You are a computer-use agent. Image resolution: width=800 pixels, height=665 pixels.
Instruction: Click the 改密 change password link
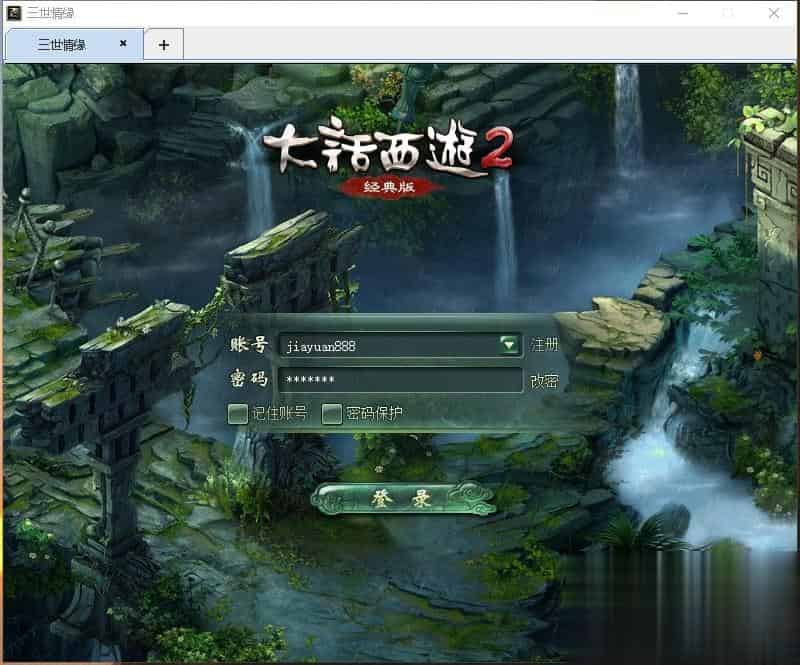coord(545,381)
